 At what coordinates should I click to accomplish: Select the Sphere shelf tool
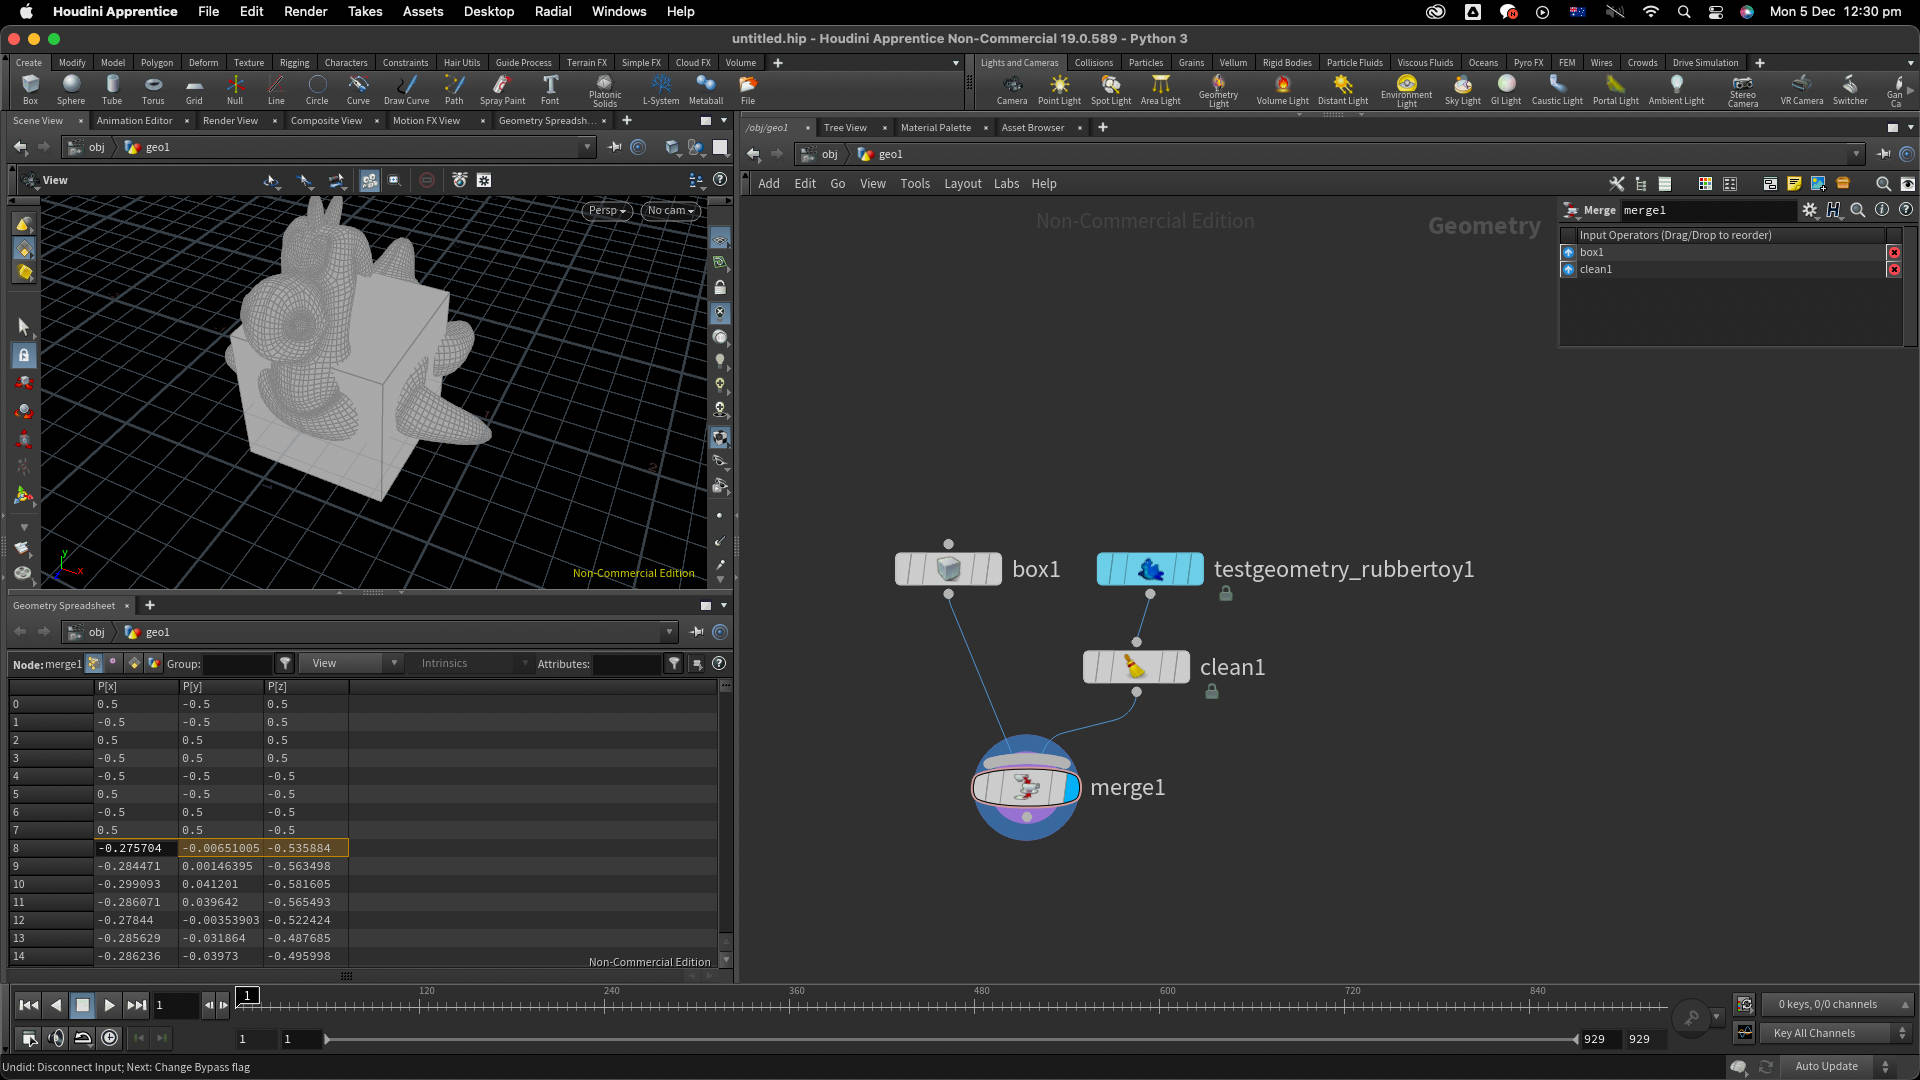(x=71, y=88)
